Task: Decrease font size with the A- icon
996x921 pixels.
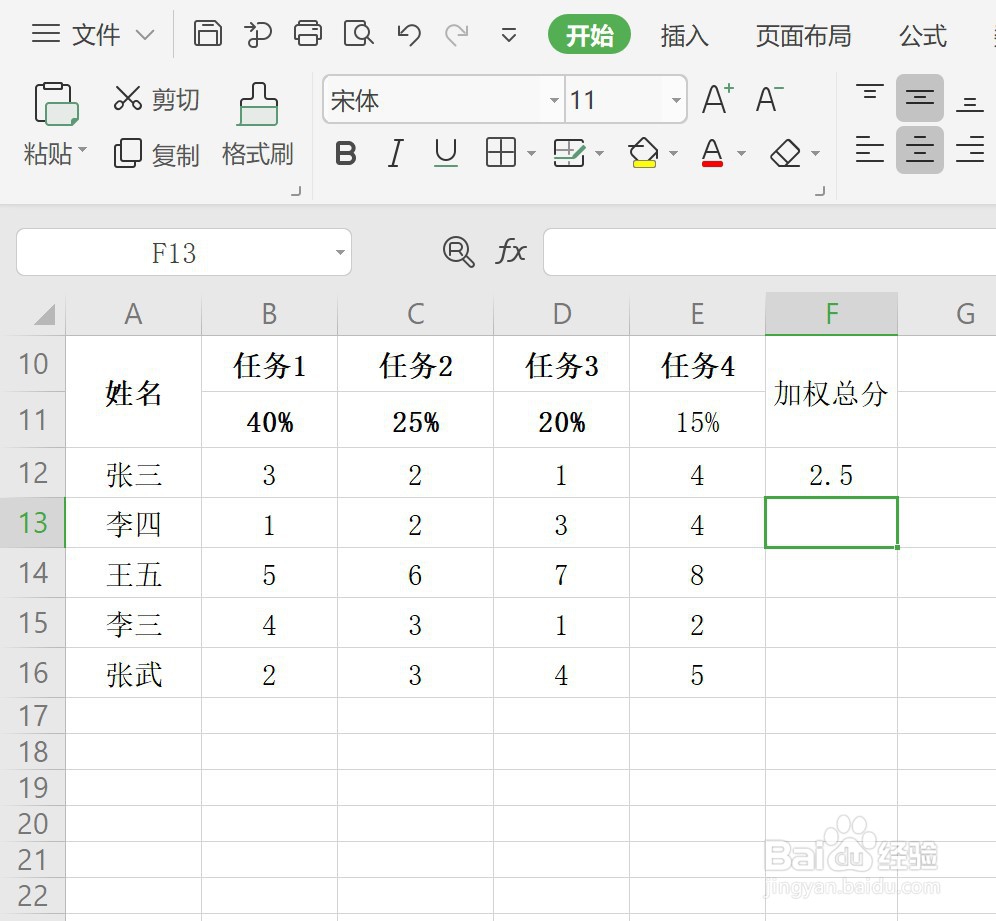Action: (766, 98)
